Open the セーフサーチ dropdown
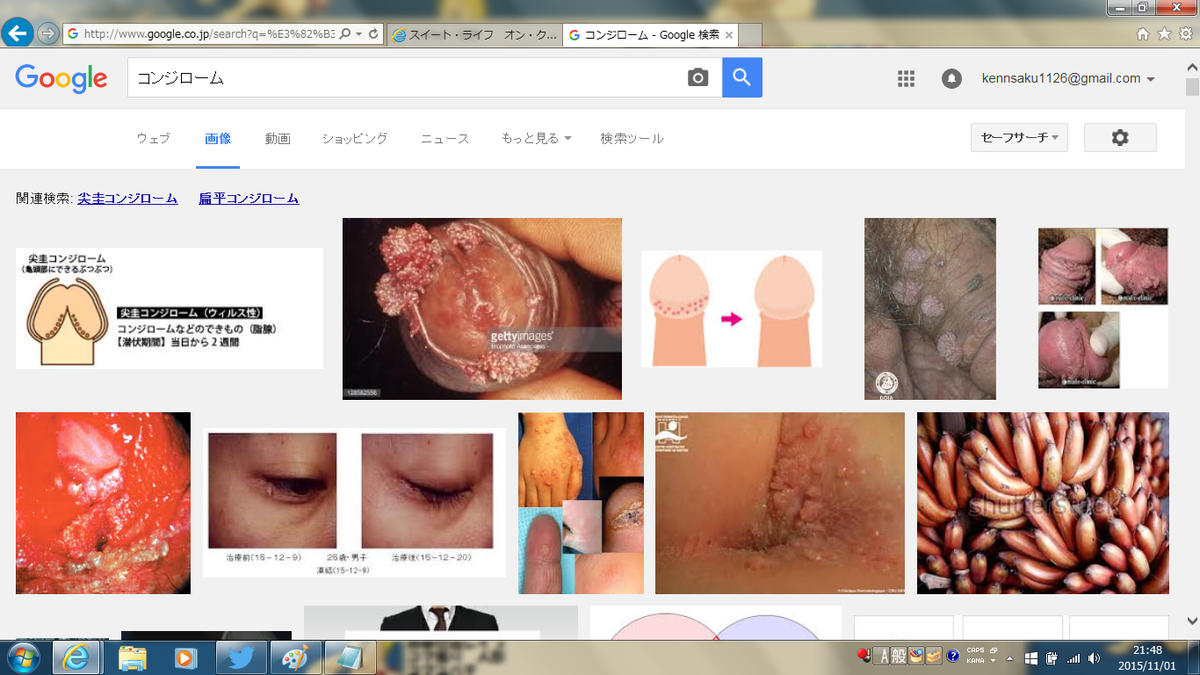 (x=1019, y=138)
